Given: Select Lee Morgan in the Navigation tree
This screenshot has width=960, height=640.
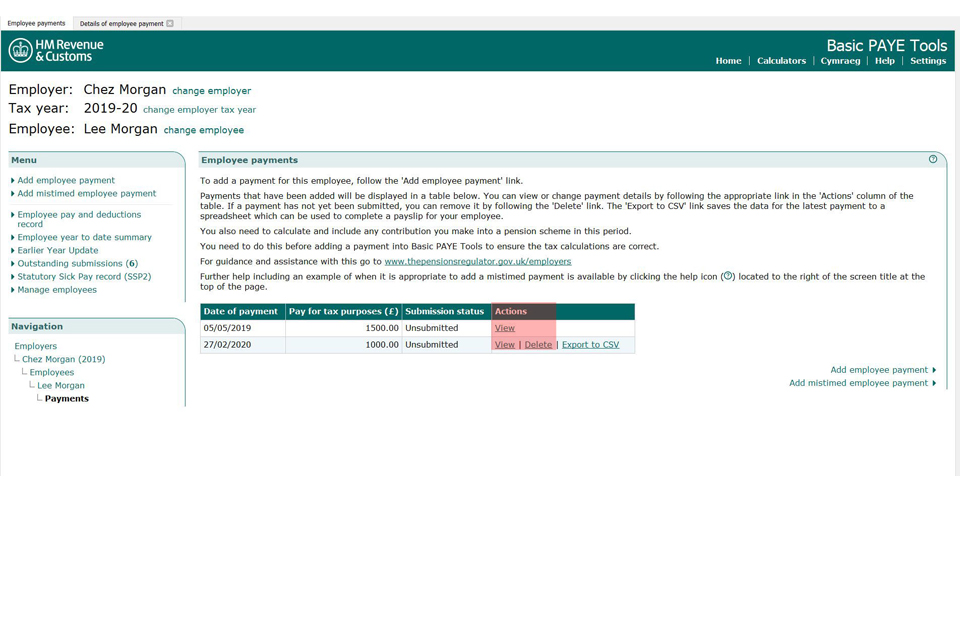Looking at the screenshot, I should 61,385.
